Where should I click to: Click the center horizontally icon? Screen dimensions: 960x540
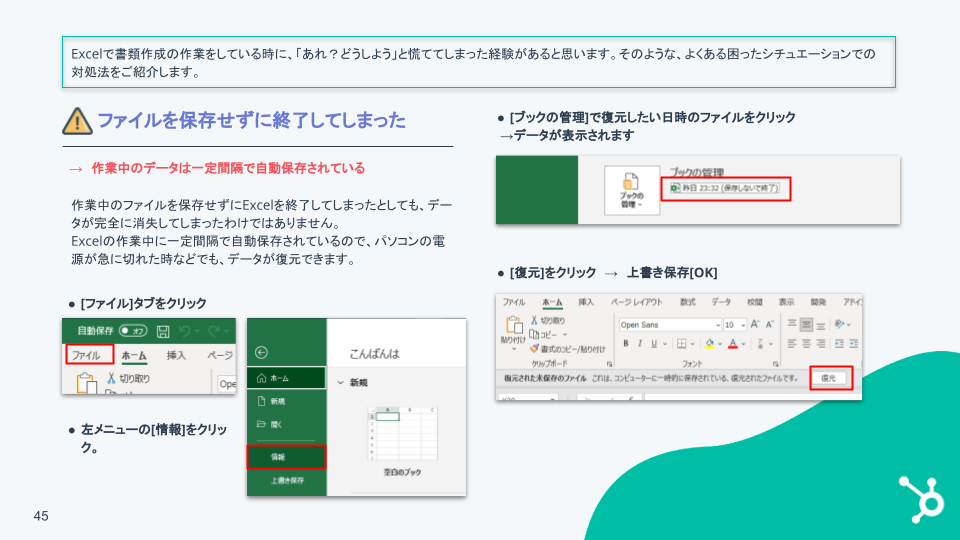click(806, 343)
